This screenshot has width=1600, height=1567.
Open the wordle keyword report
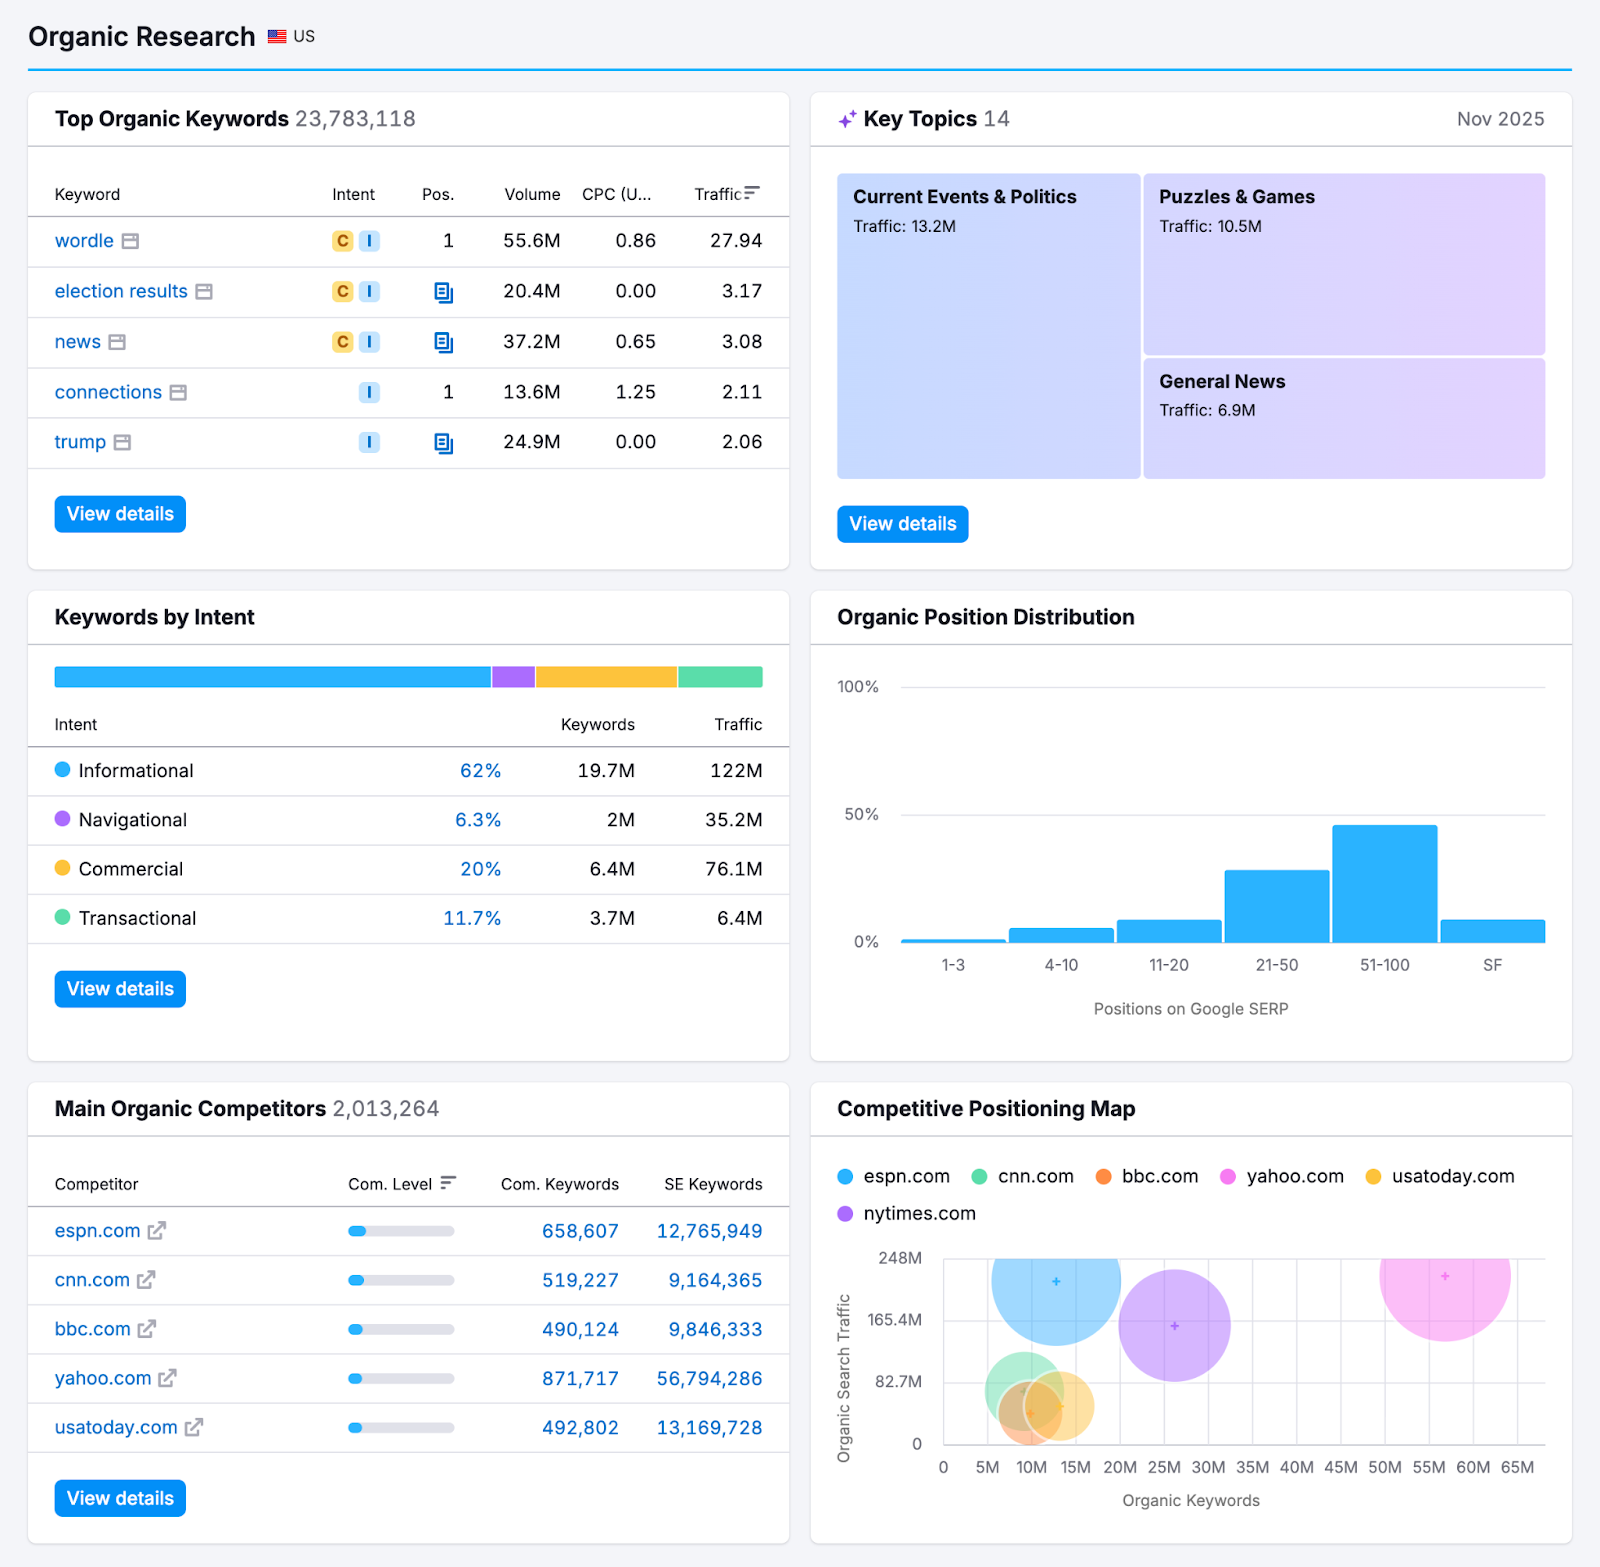click(x=84, y=241)
